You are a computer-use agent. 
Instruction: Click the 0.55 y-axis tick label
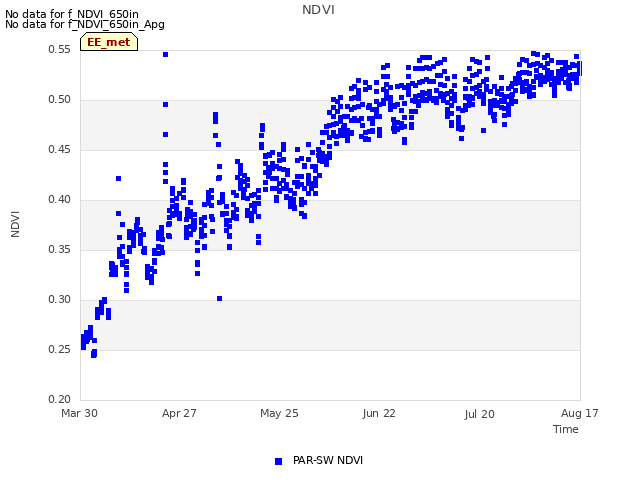pyautogui.click(x=59, y=49)
